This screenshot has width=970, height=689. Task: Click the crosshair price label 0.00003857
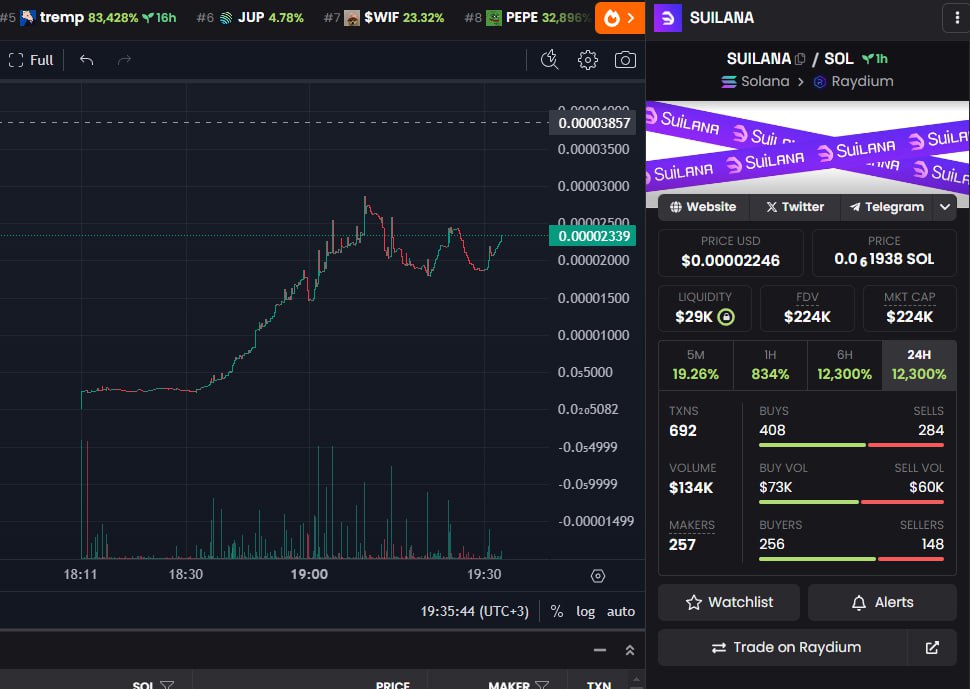click(x=593, y=122)
